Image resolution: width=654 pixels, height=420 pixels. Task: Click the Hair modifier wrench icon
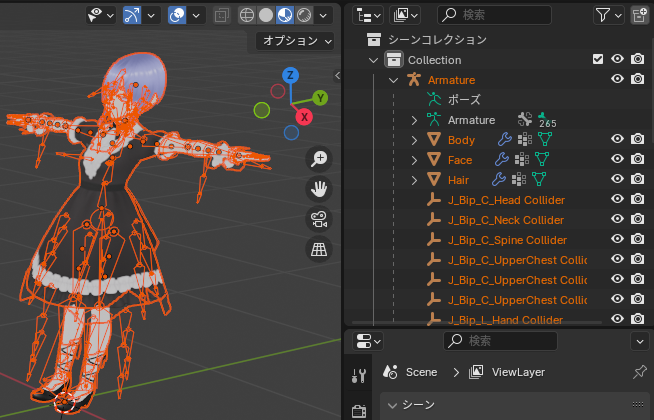[499, 179]
